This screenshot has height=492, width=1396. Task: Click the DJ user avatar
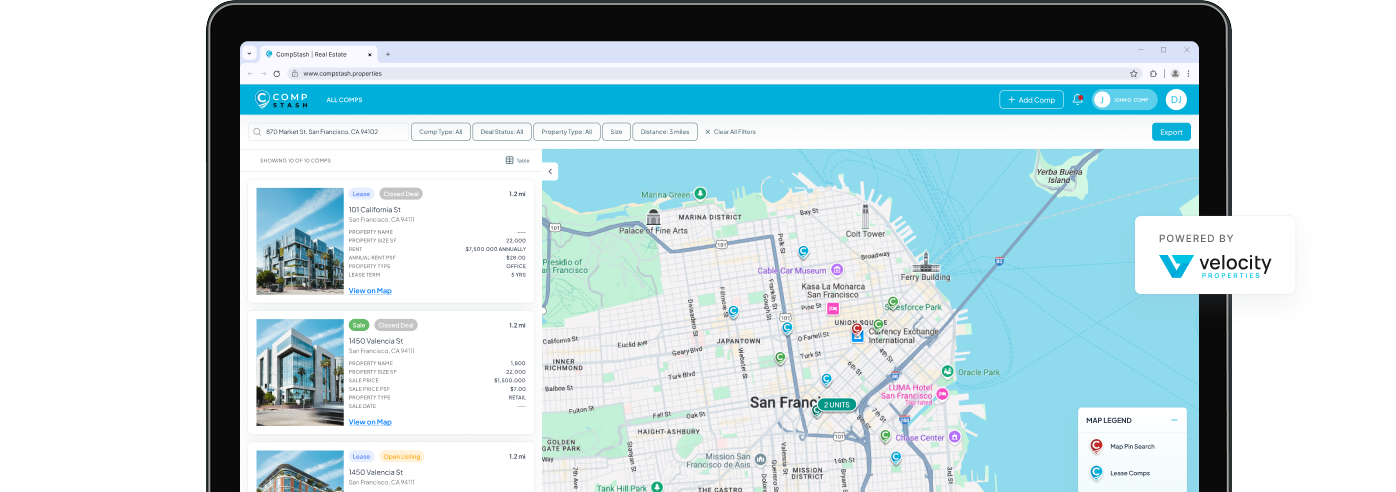[1176, 99]
